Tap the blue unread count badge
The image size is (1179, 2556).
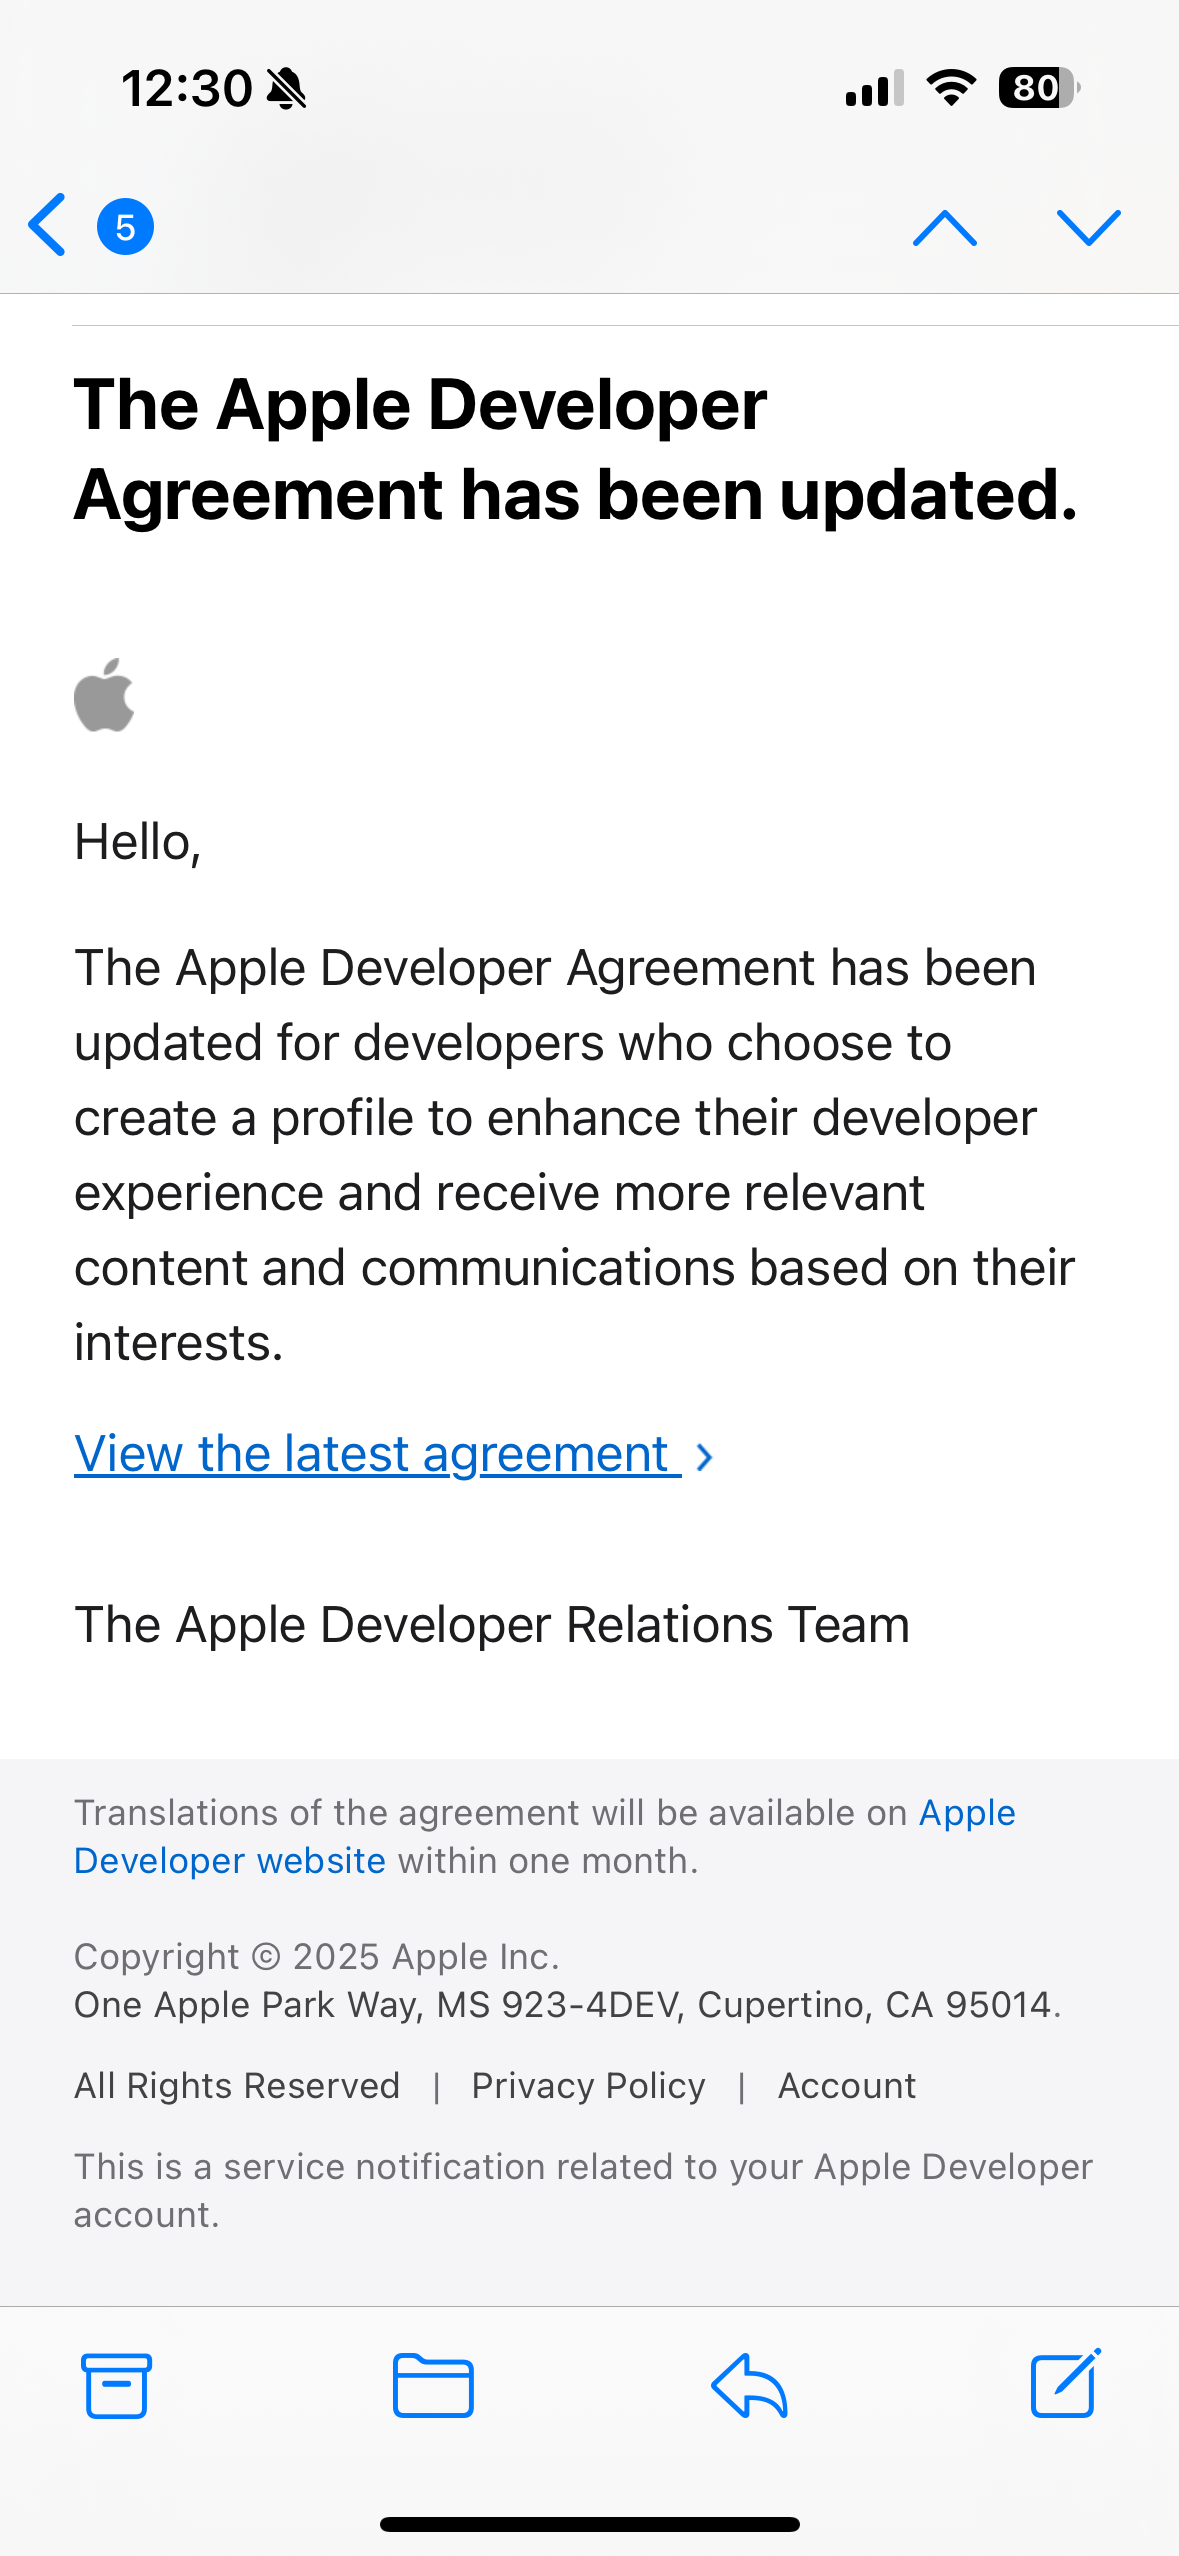[x=125, y=227]
